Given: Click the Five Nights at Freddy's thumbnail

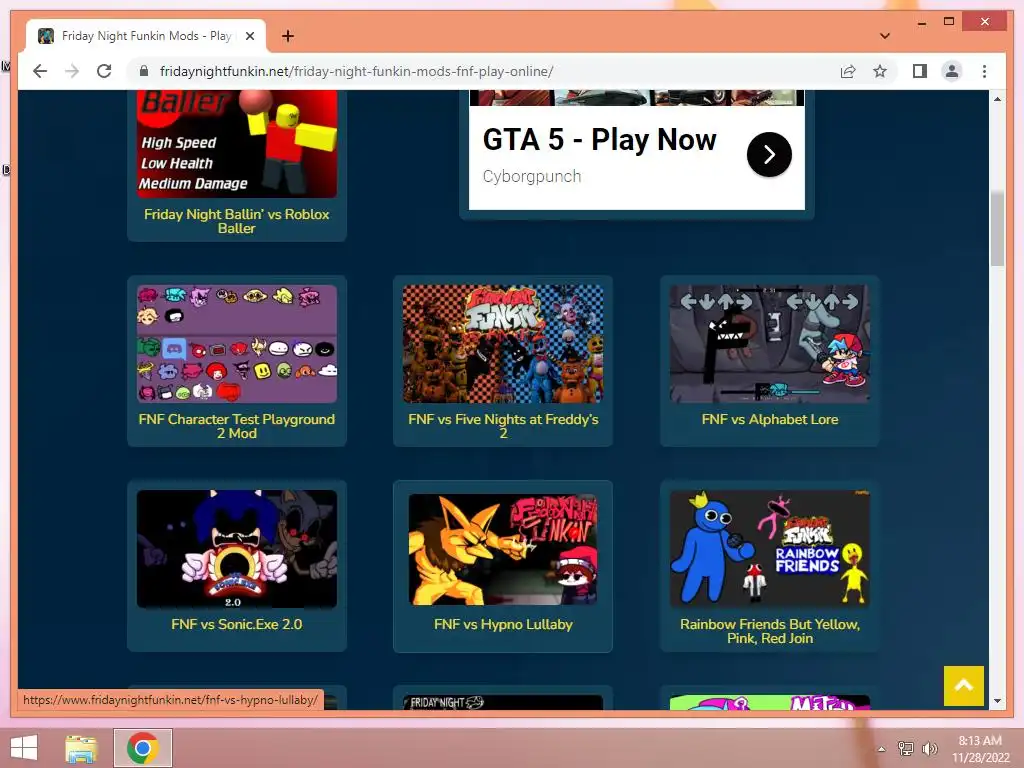Looking at the screenshot, I should 503,344.
